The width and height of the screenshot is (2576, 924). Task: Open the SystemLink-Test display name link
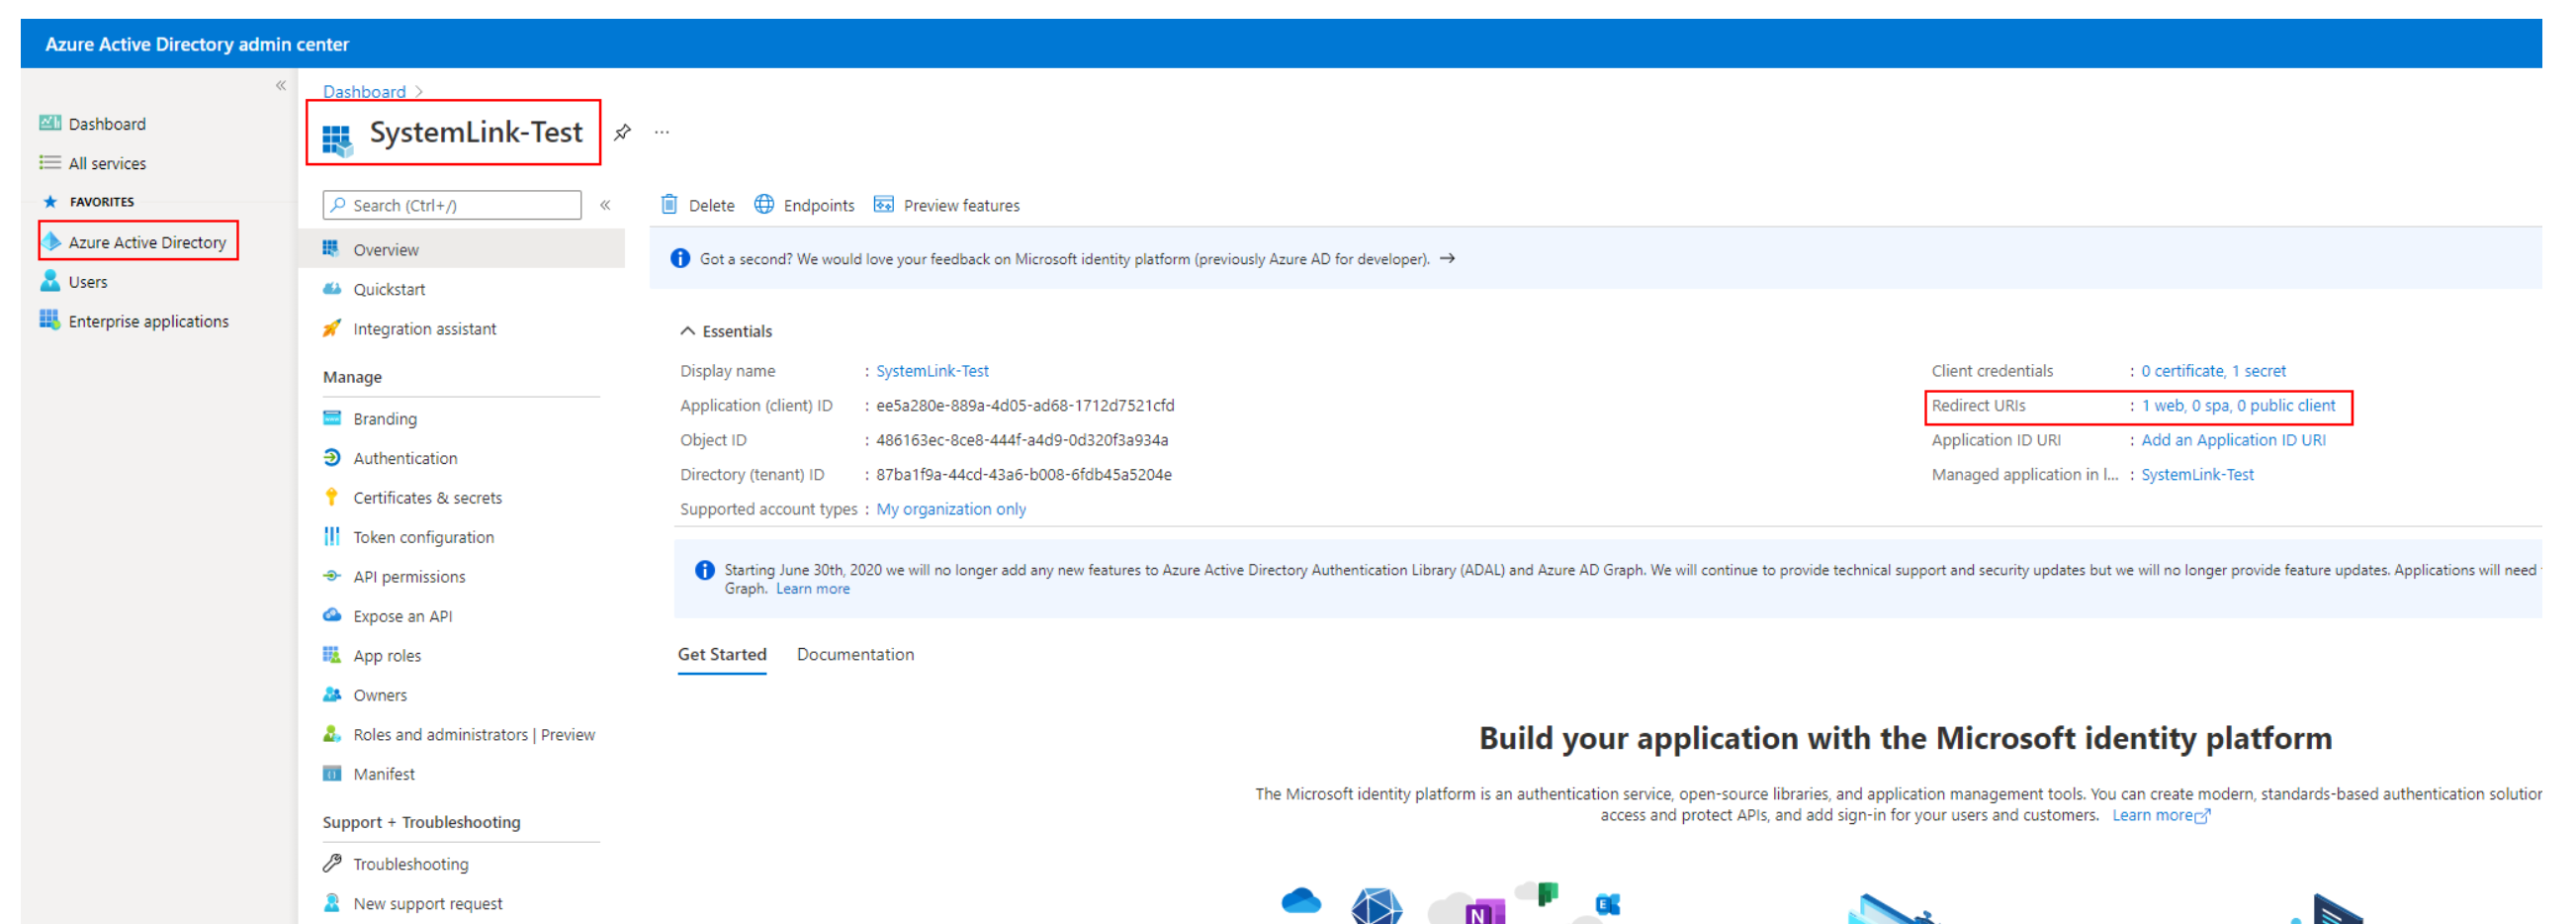932,371
